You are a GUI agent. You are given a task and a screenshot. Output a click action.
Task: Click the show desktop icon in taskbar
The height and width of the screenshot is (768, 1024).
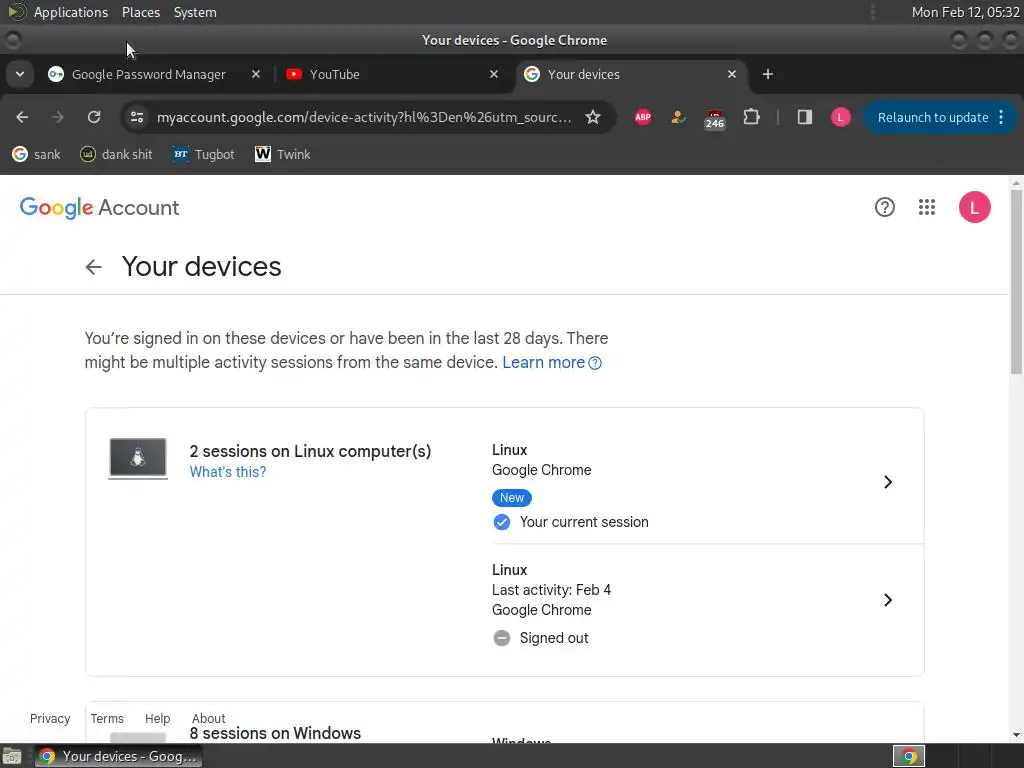(x=12, y=756)
